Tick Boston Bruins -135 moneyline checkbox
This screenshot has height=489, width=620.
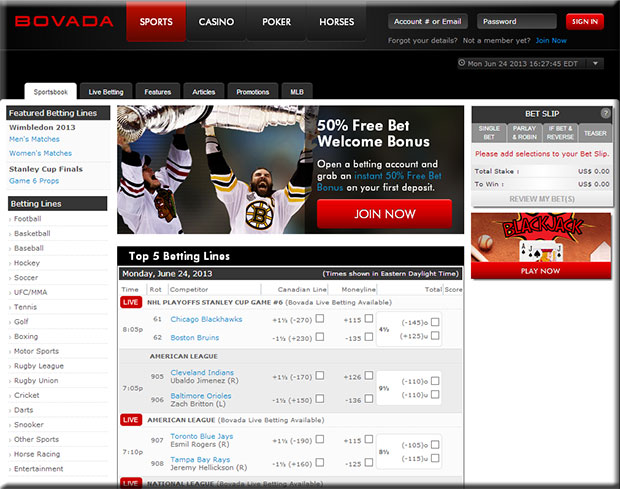tap(369, 337)
